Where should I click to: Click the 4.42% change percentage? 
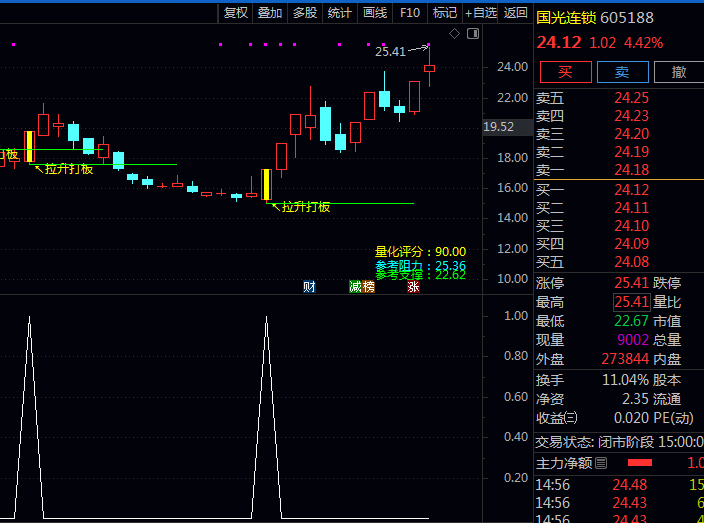coord(643,43)
